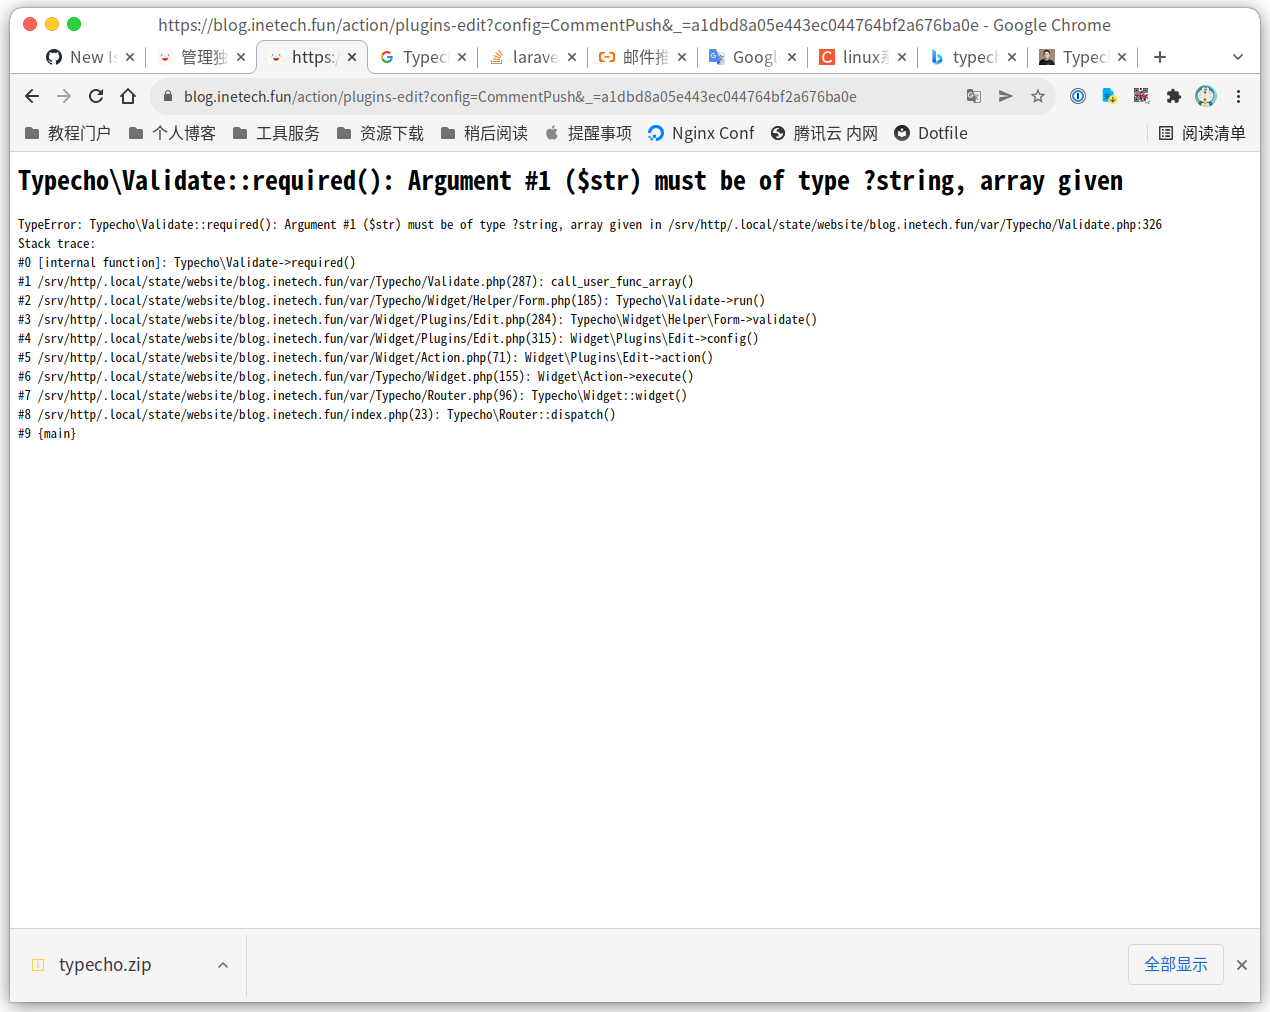Close the active https tab
The height and width of the screenshot is (1012, 1270).
click(x=352, y=57)
